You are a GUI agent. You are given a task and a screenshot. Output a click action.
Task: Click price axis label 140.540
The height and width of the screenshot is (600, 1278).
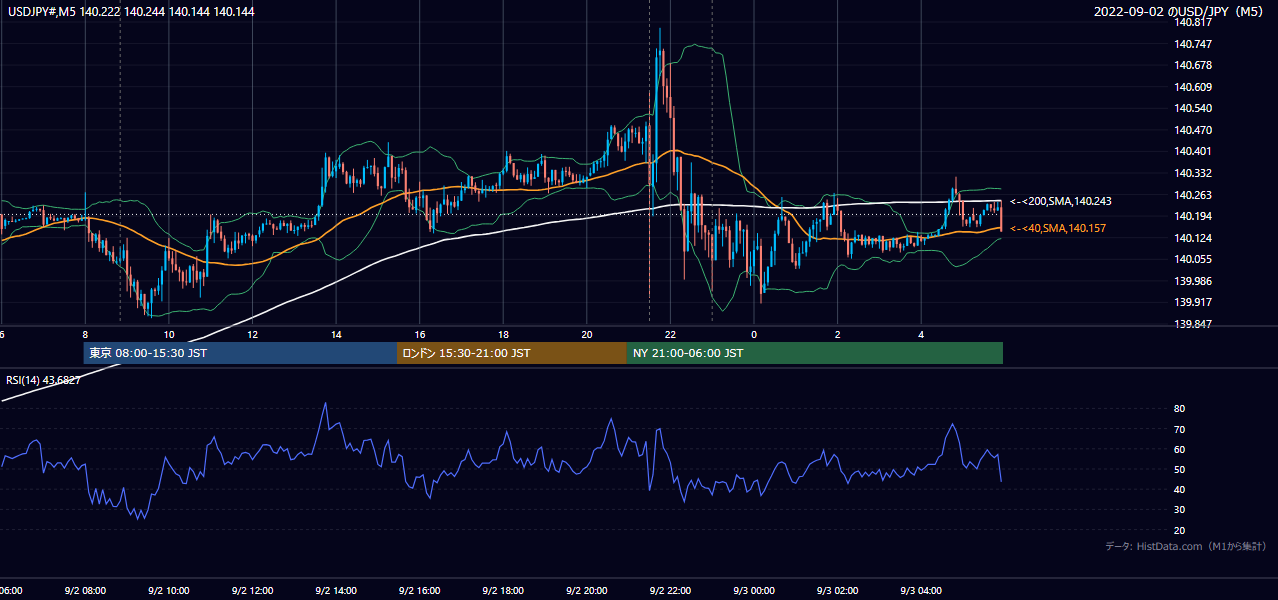coord(1194,108)
